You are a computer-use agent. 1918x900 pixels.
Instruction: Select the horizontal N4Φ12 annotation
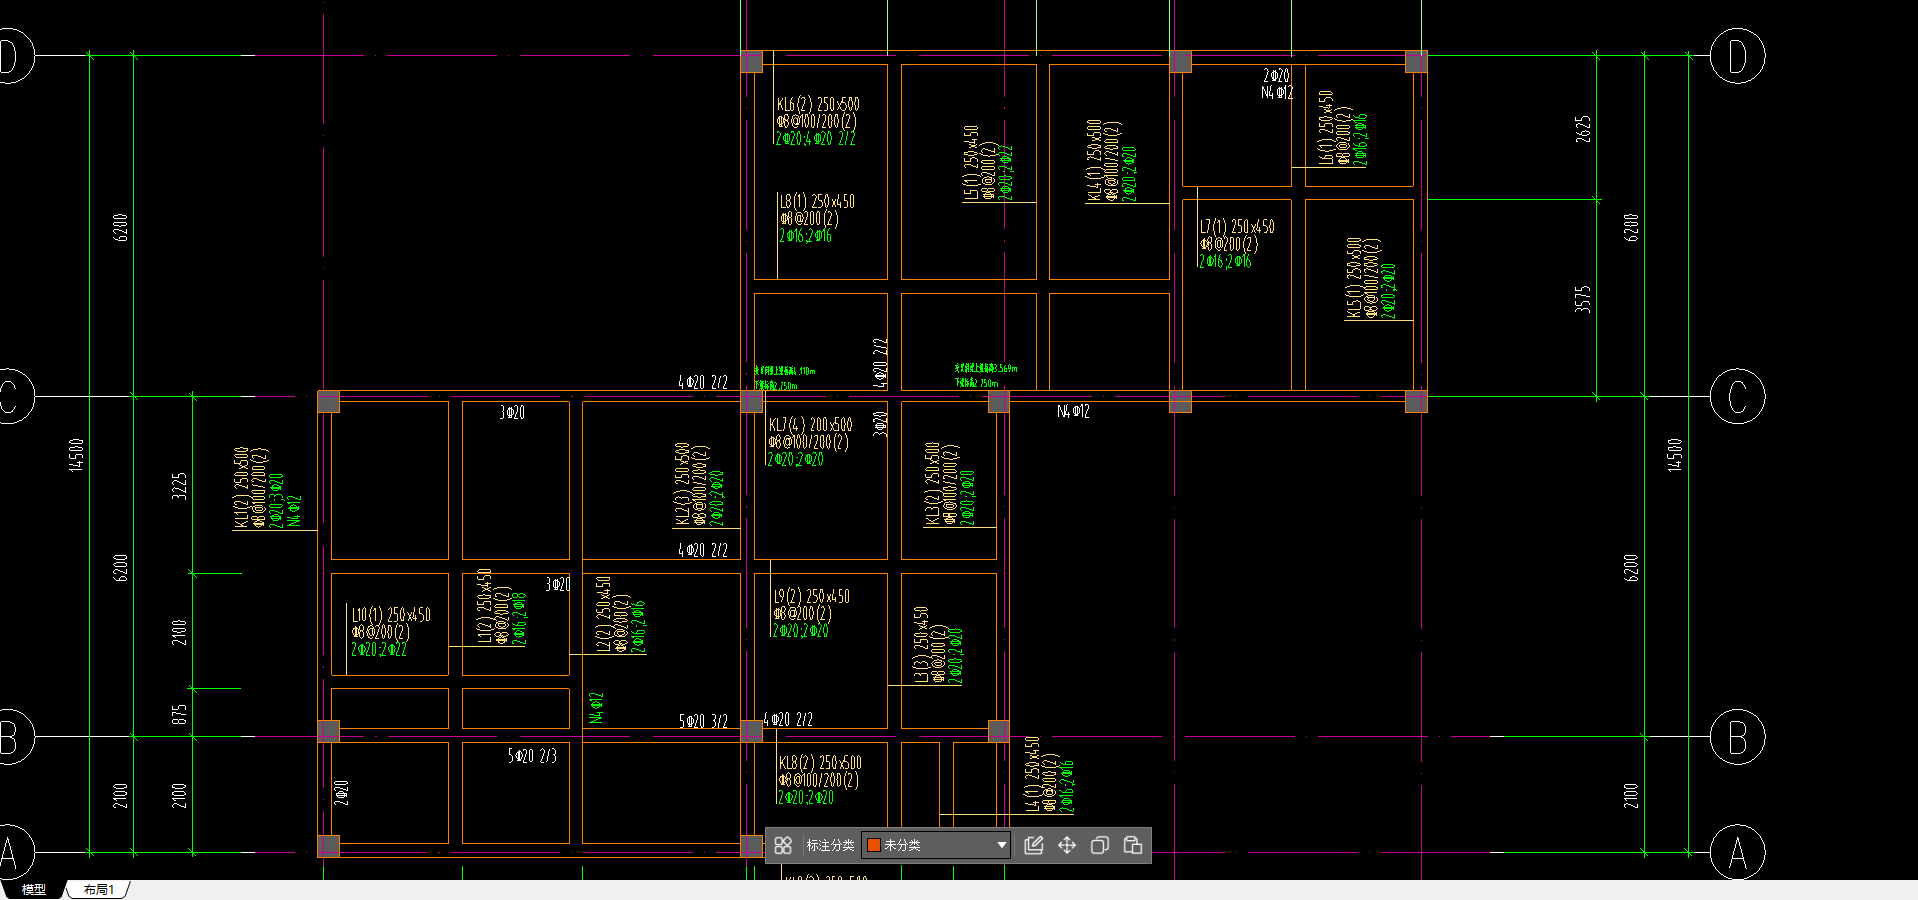tap(1073, 411)
